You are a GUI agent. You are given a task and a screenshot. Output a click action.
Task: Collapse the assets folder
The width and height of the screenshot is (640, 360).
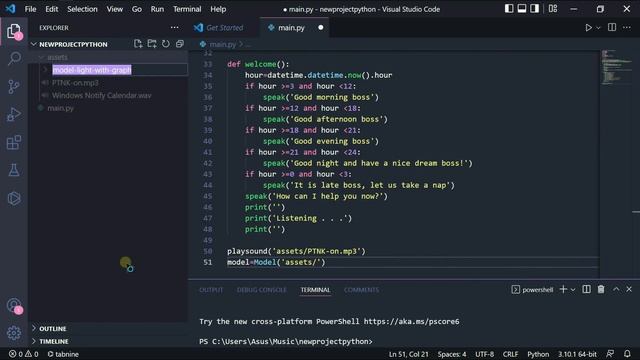(x=57, y=57)
